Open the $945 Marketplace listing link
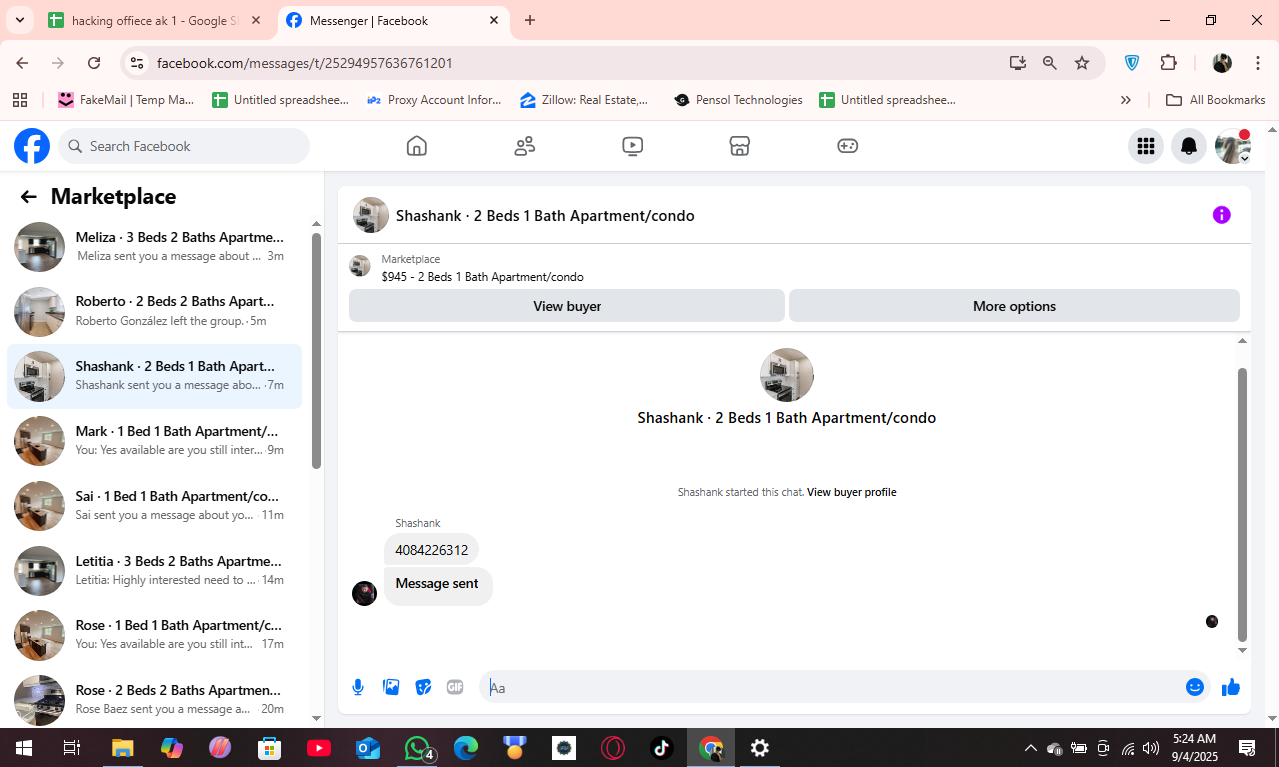This screenshot has height=767, width=1279. 482,277
